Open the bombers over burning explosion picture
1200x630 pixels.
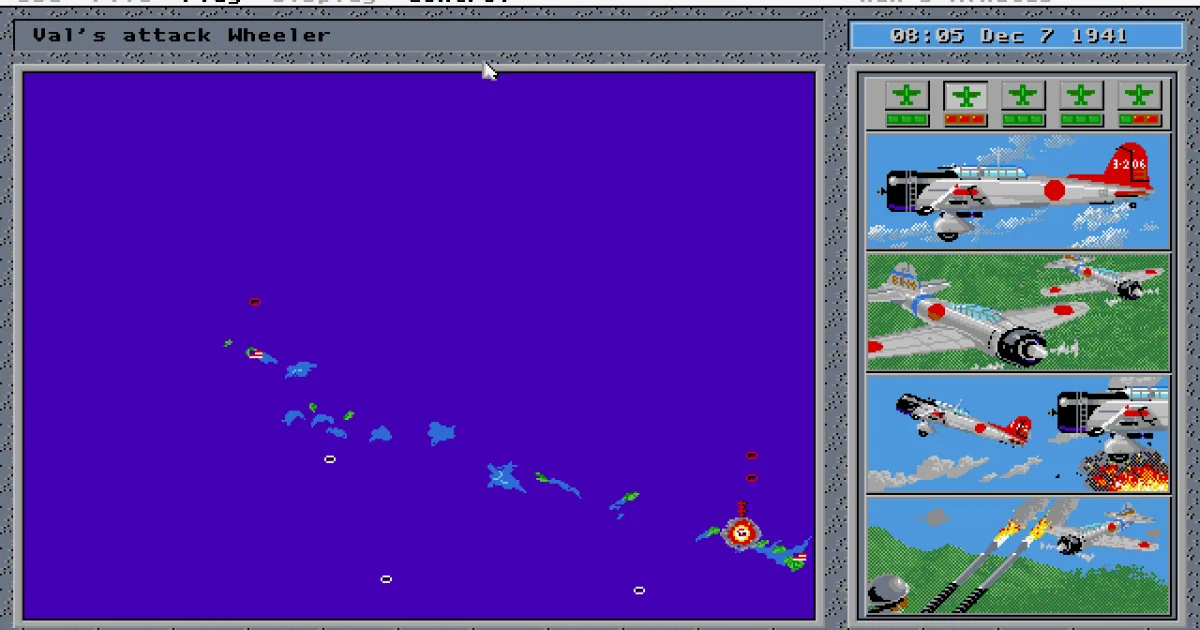tap(1018, 434)
